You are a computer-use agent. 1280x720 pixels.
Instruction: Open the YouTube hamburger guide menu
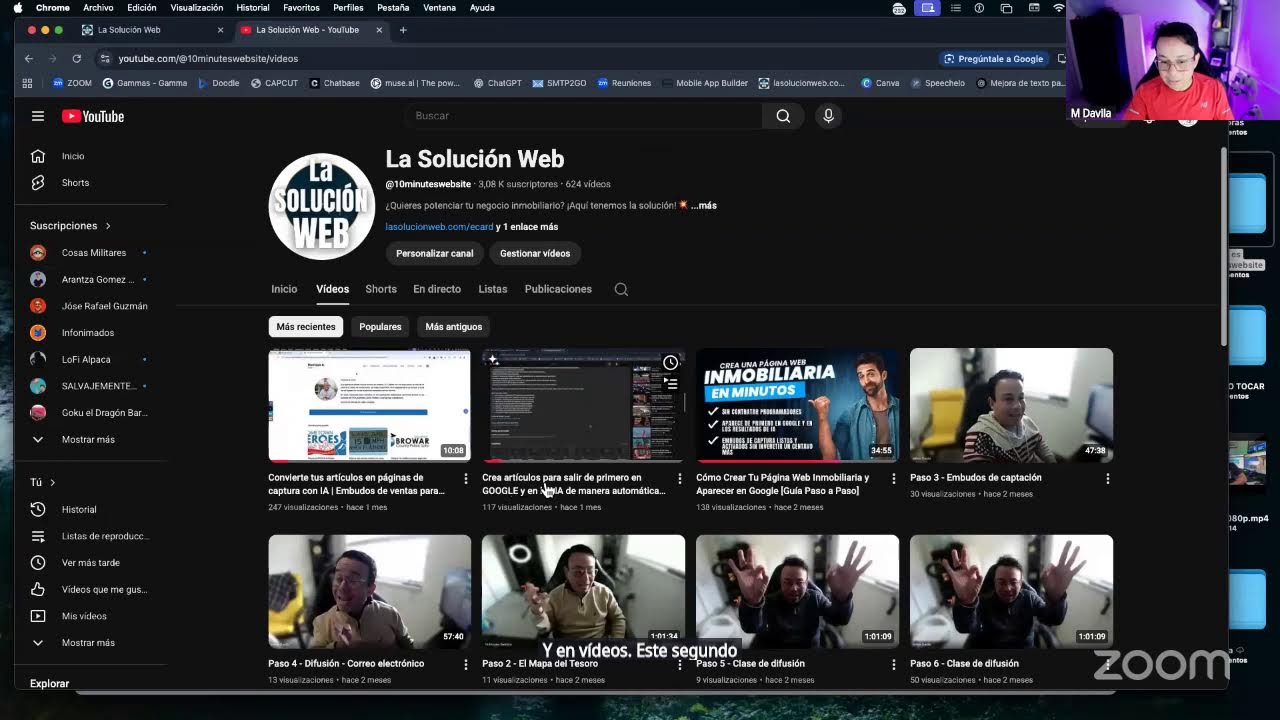click(38, 116)
